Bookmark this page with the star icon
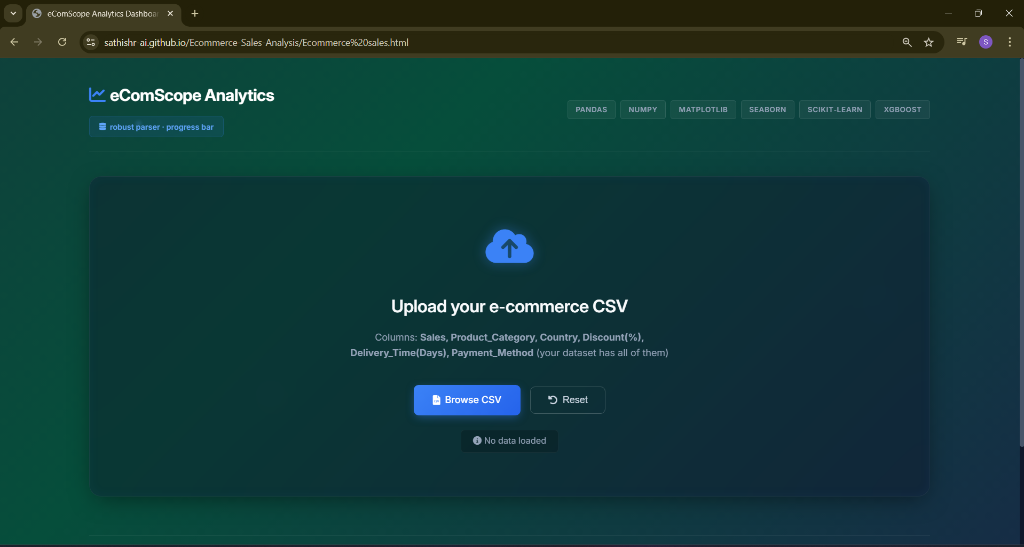Screen dimensions: 1024x547 point(928,42)
